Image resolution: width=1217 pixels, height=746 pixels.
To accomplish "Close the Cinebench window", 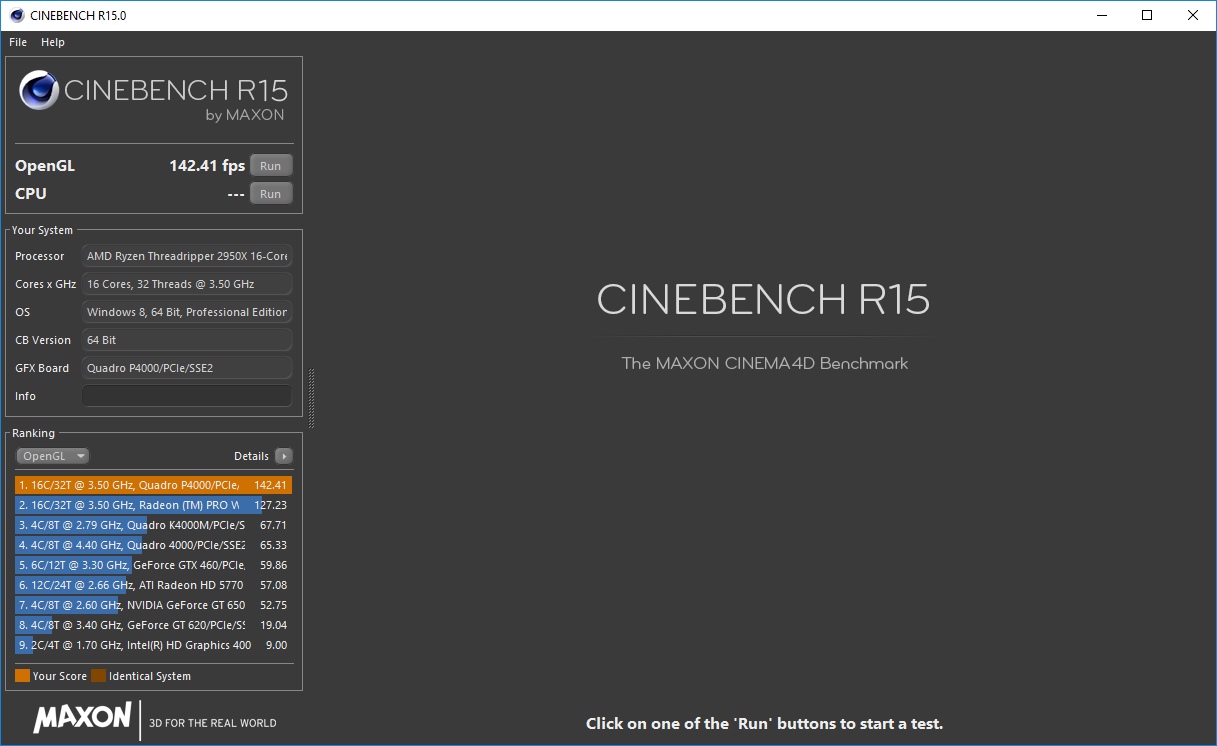I will tap(1194, 15).
